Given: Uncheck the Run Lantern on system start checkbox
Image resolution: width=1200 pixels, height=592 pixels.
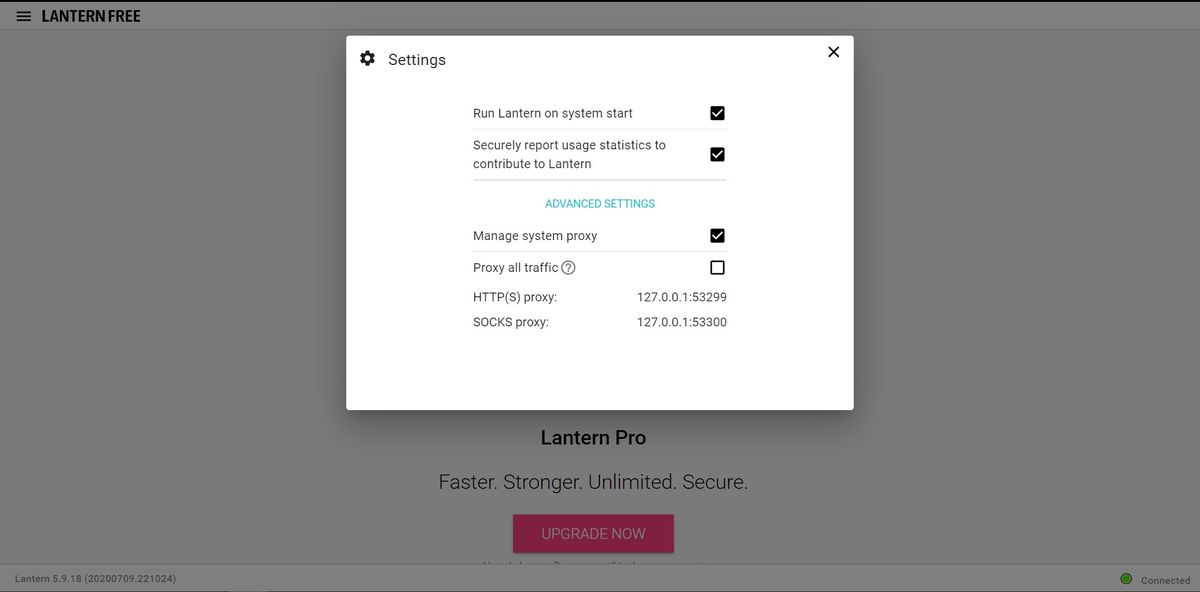Looking at the screenshot, I should pyautogui.click(x=717, y=113).
